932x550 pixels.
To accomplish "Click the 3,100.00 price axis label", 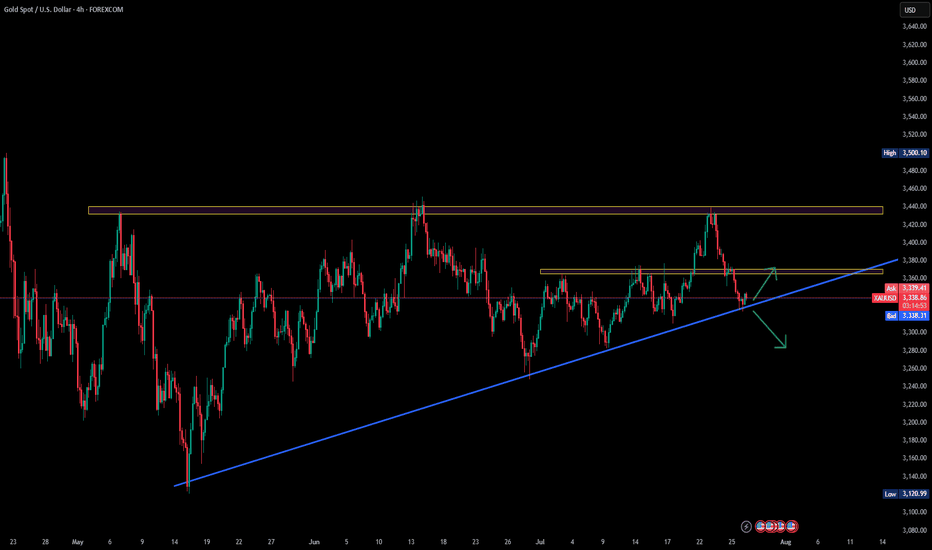I will click(914, 512).
